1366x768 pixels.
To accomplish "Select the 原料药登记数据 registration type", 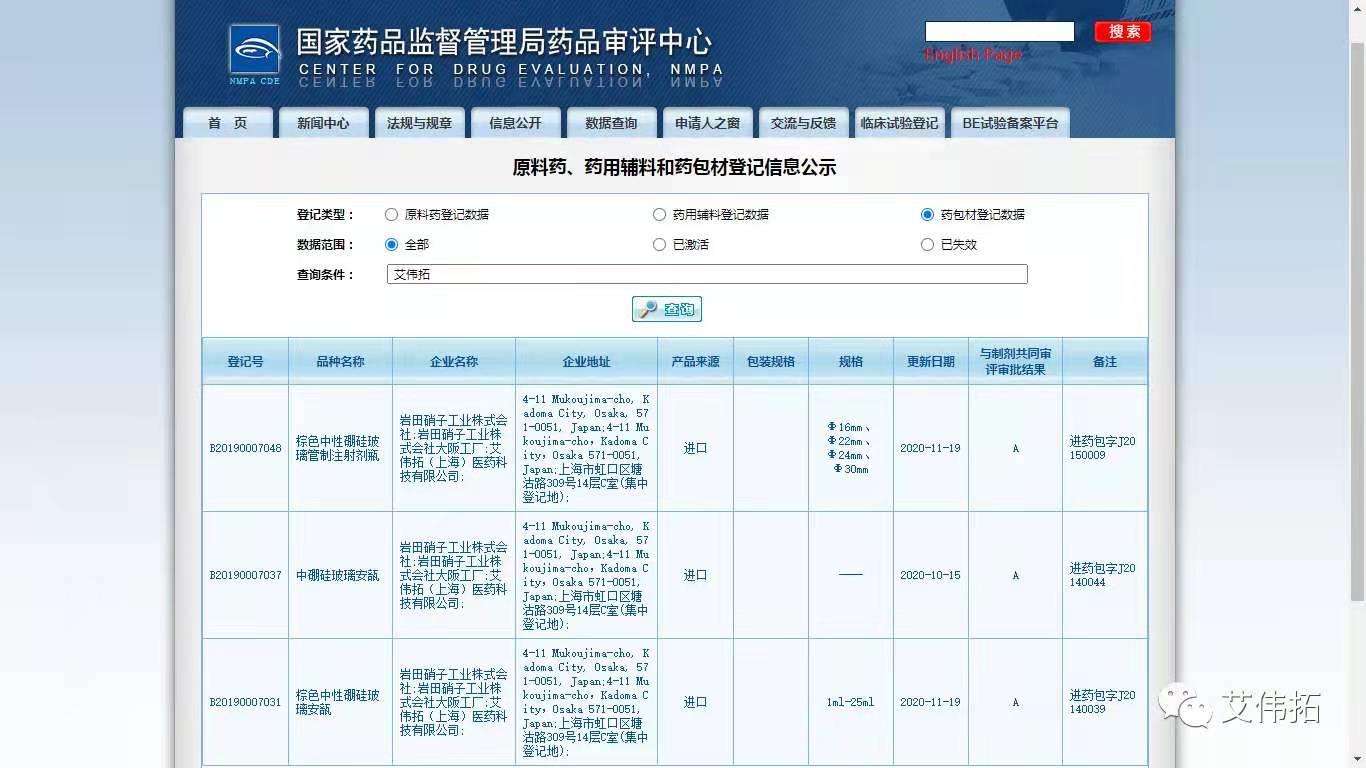I will point(391,214).
